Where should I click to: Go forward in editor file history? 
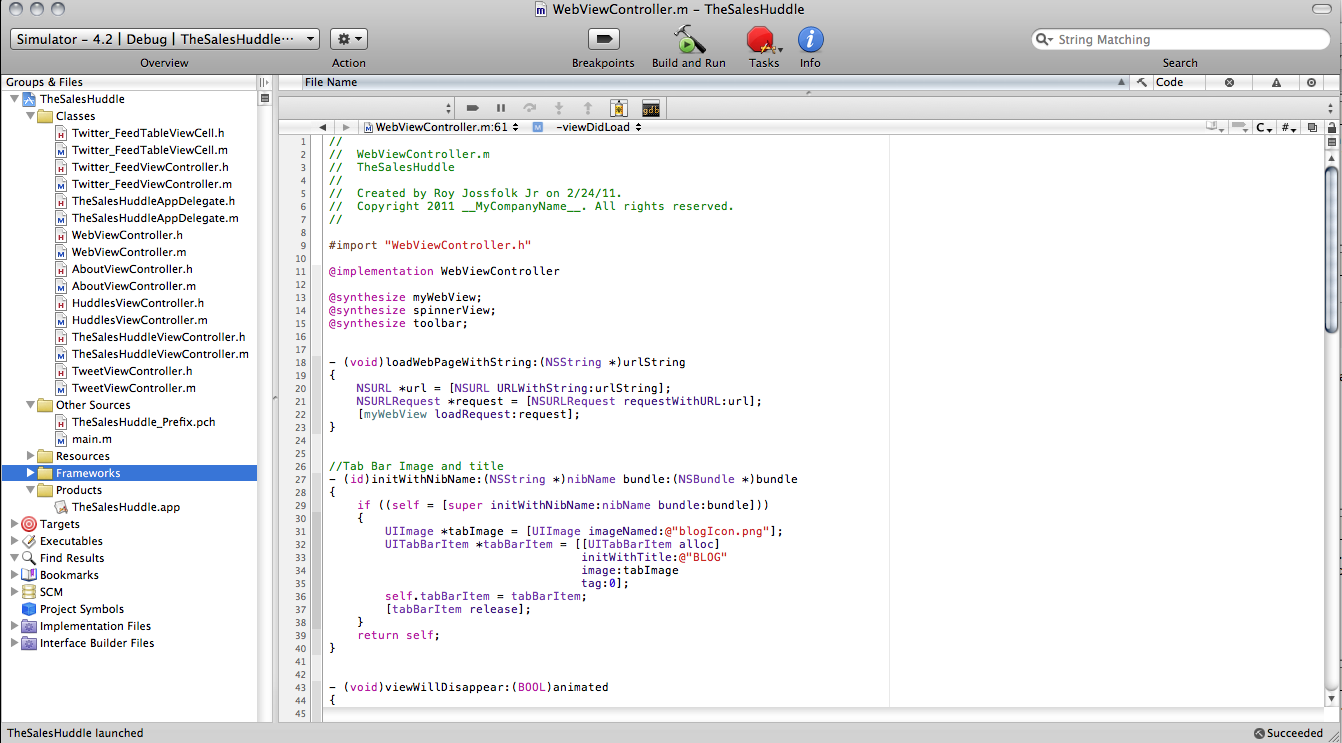point(346,127)
